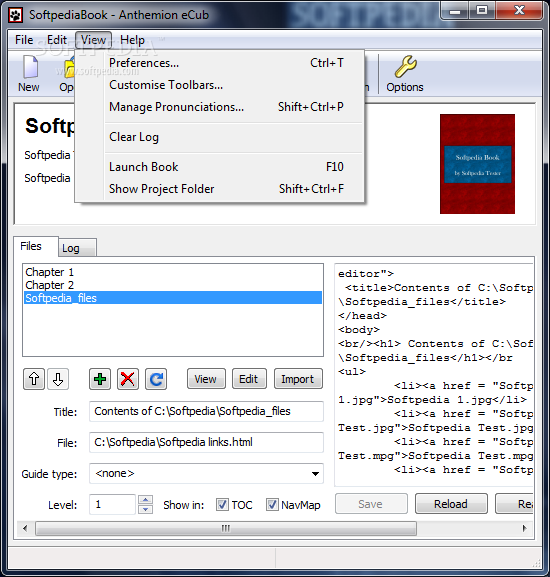Decrease Level with down spinner arrow

pyautogui.click(x=146, y=509)
